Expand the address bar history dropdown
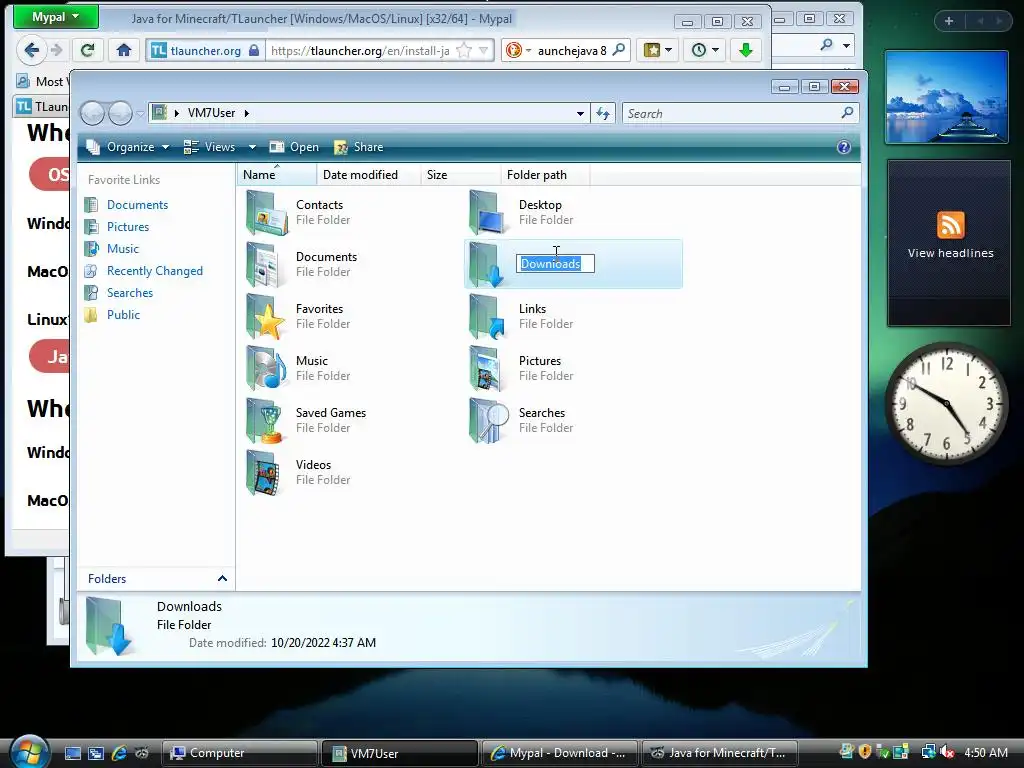This screenshot has height=768, width=1024. tap(580, 114)
